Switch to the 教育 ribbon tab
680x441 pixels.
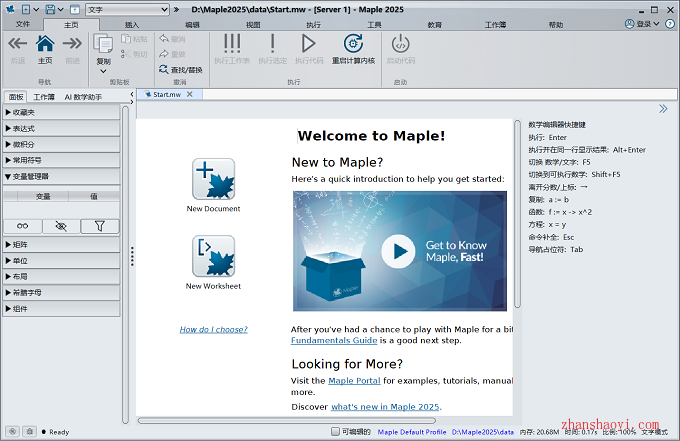click(x=435, y=25)
